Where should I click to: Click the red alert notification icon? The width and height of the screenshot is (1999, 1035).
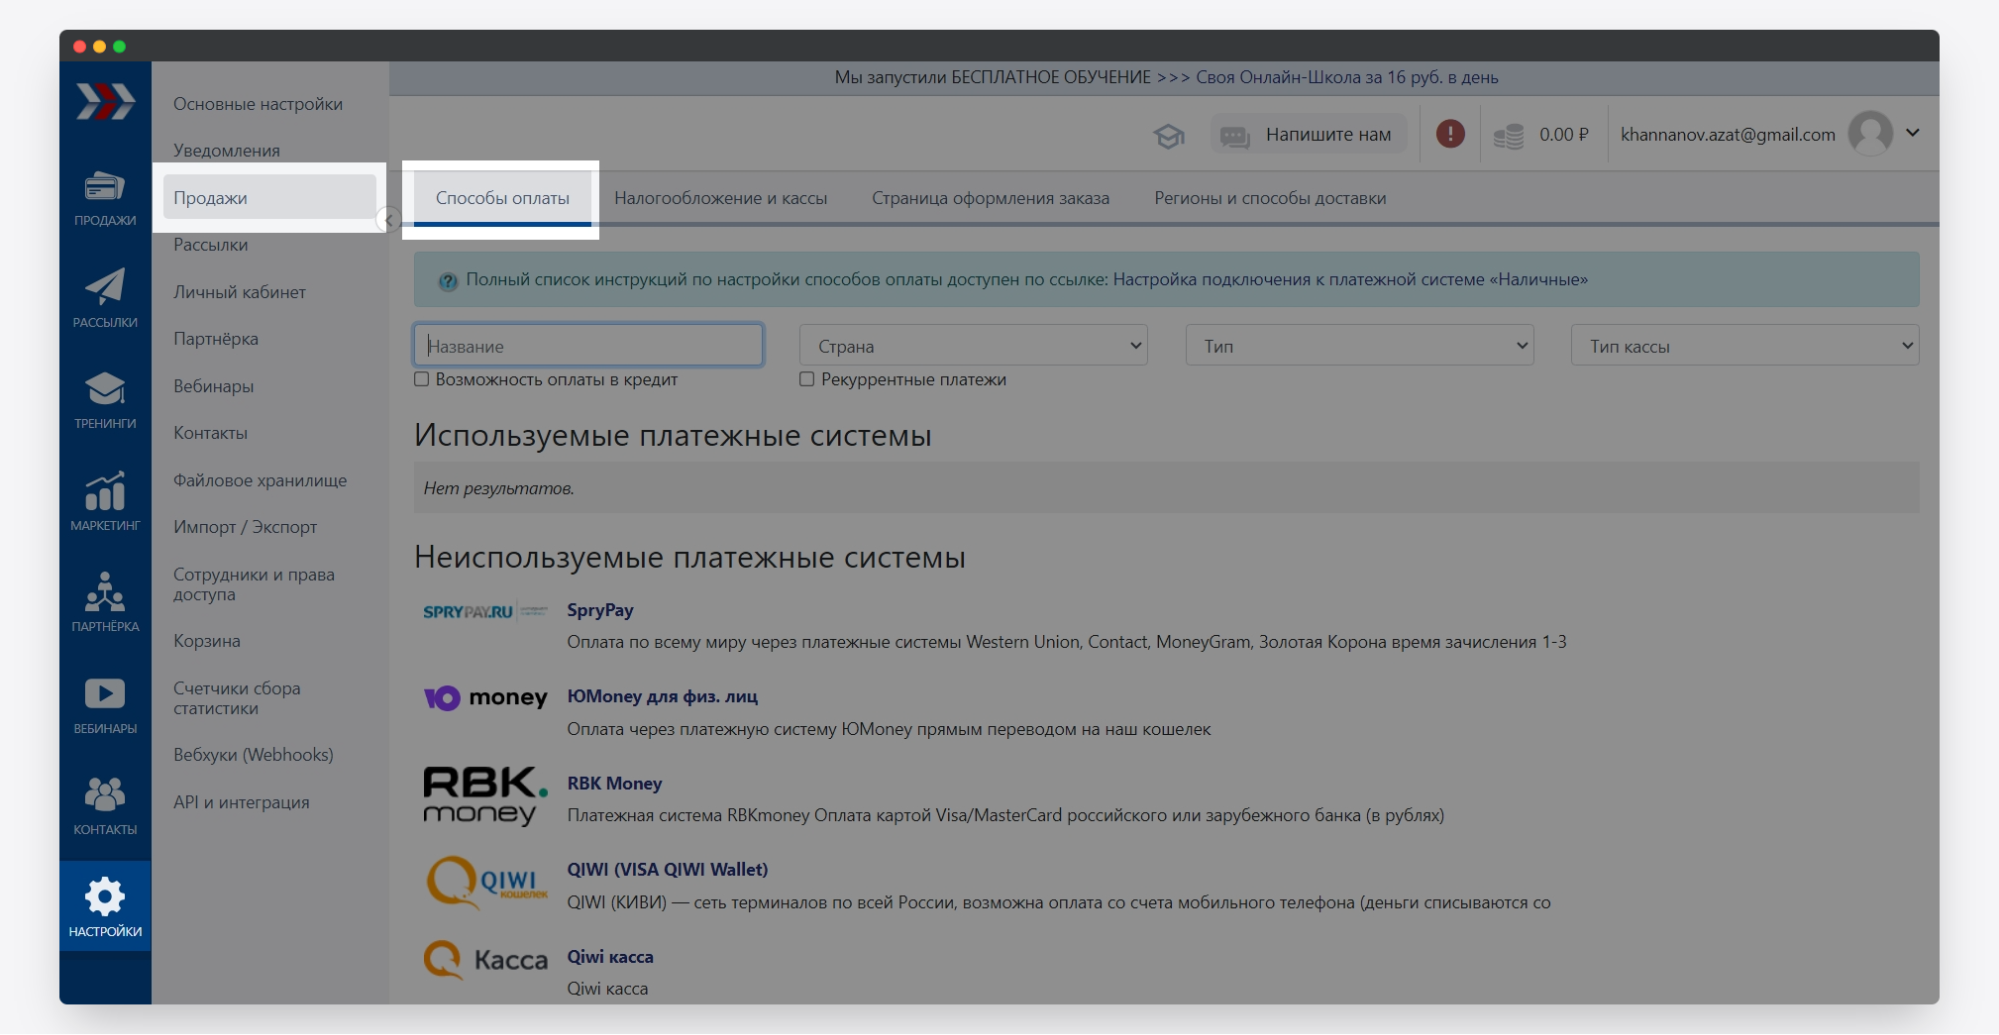point(1449,134)
